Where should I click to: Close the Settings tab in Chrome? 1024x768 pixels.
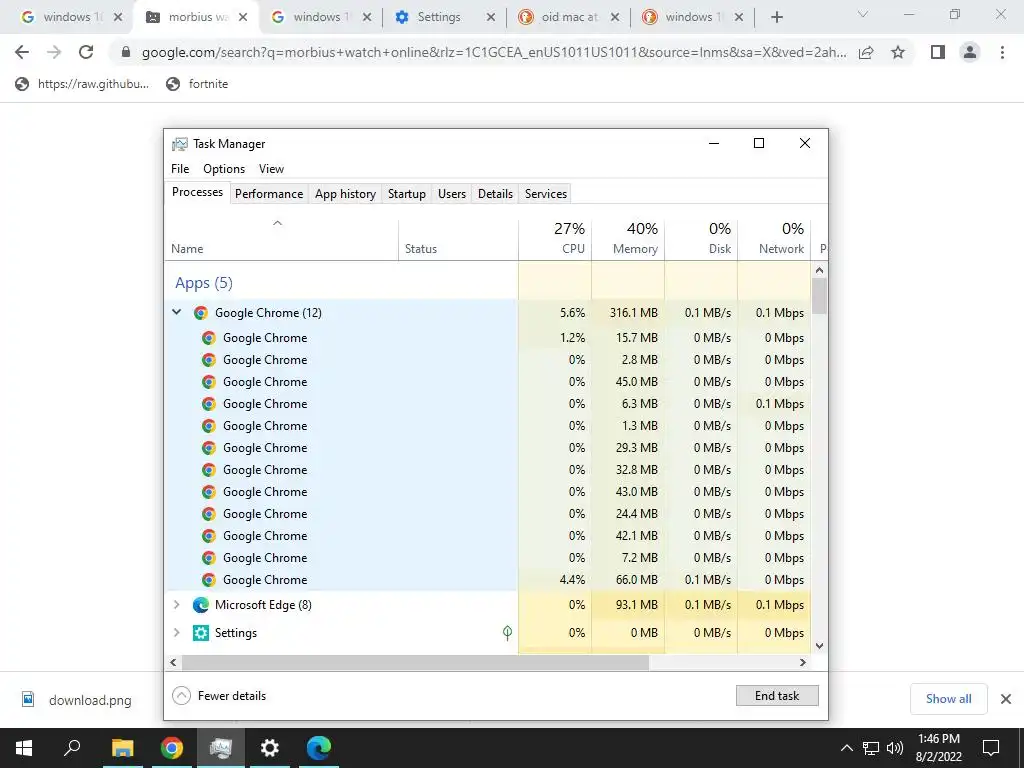tap(491, 17)
